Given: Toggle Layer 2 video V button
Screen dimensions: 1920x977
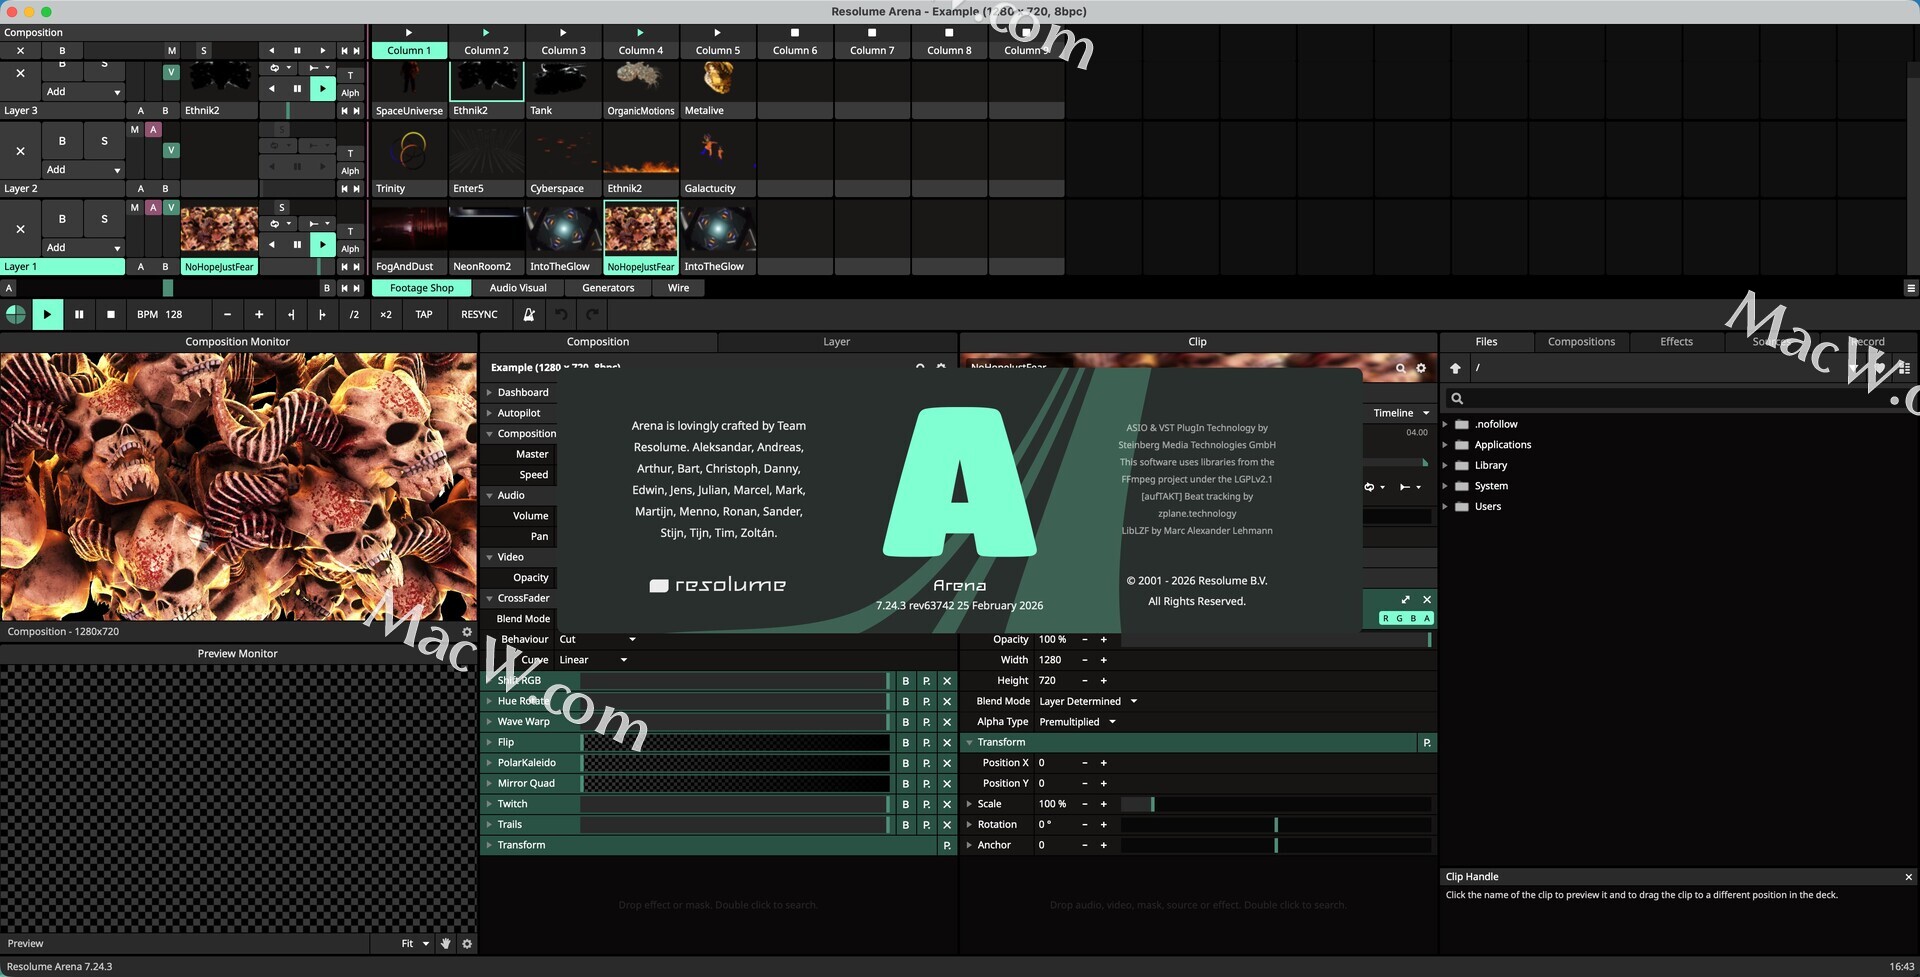Looking at the screenshot, I should tap(171, 150).
